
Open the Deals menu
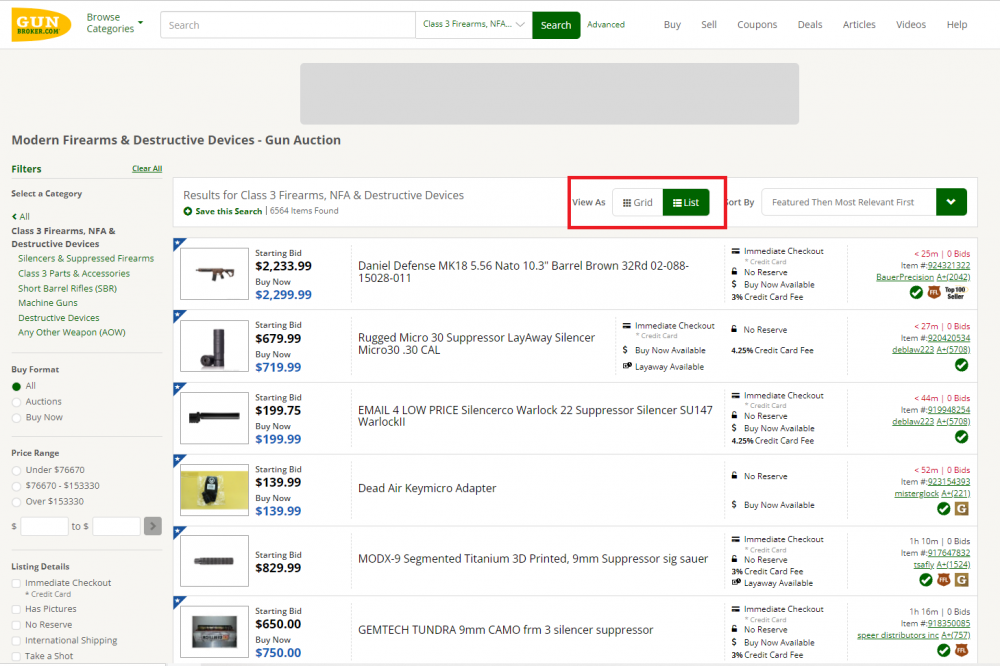point(810,25)
